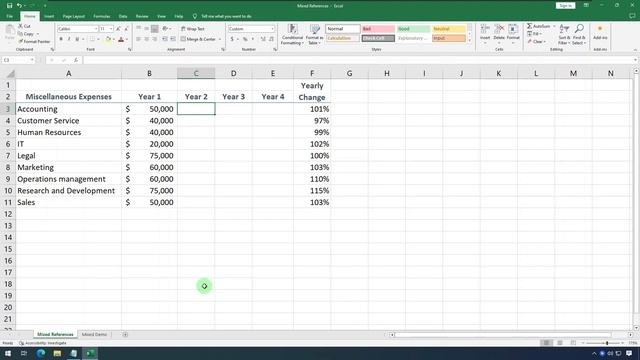640x360 pixels.
Task: Switch to the Mixed Demo sheet tab
Action: 94,335
